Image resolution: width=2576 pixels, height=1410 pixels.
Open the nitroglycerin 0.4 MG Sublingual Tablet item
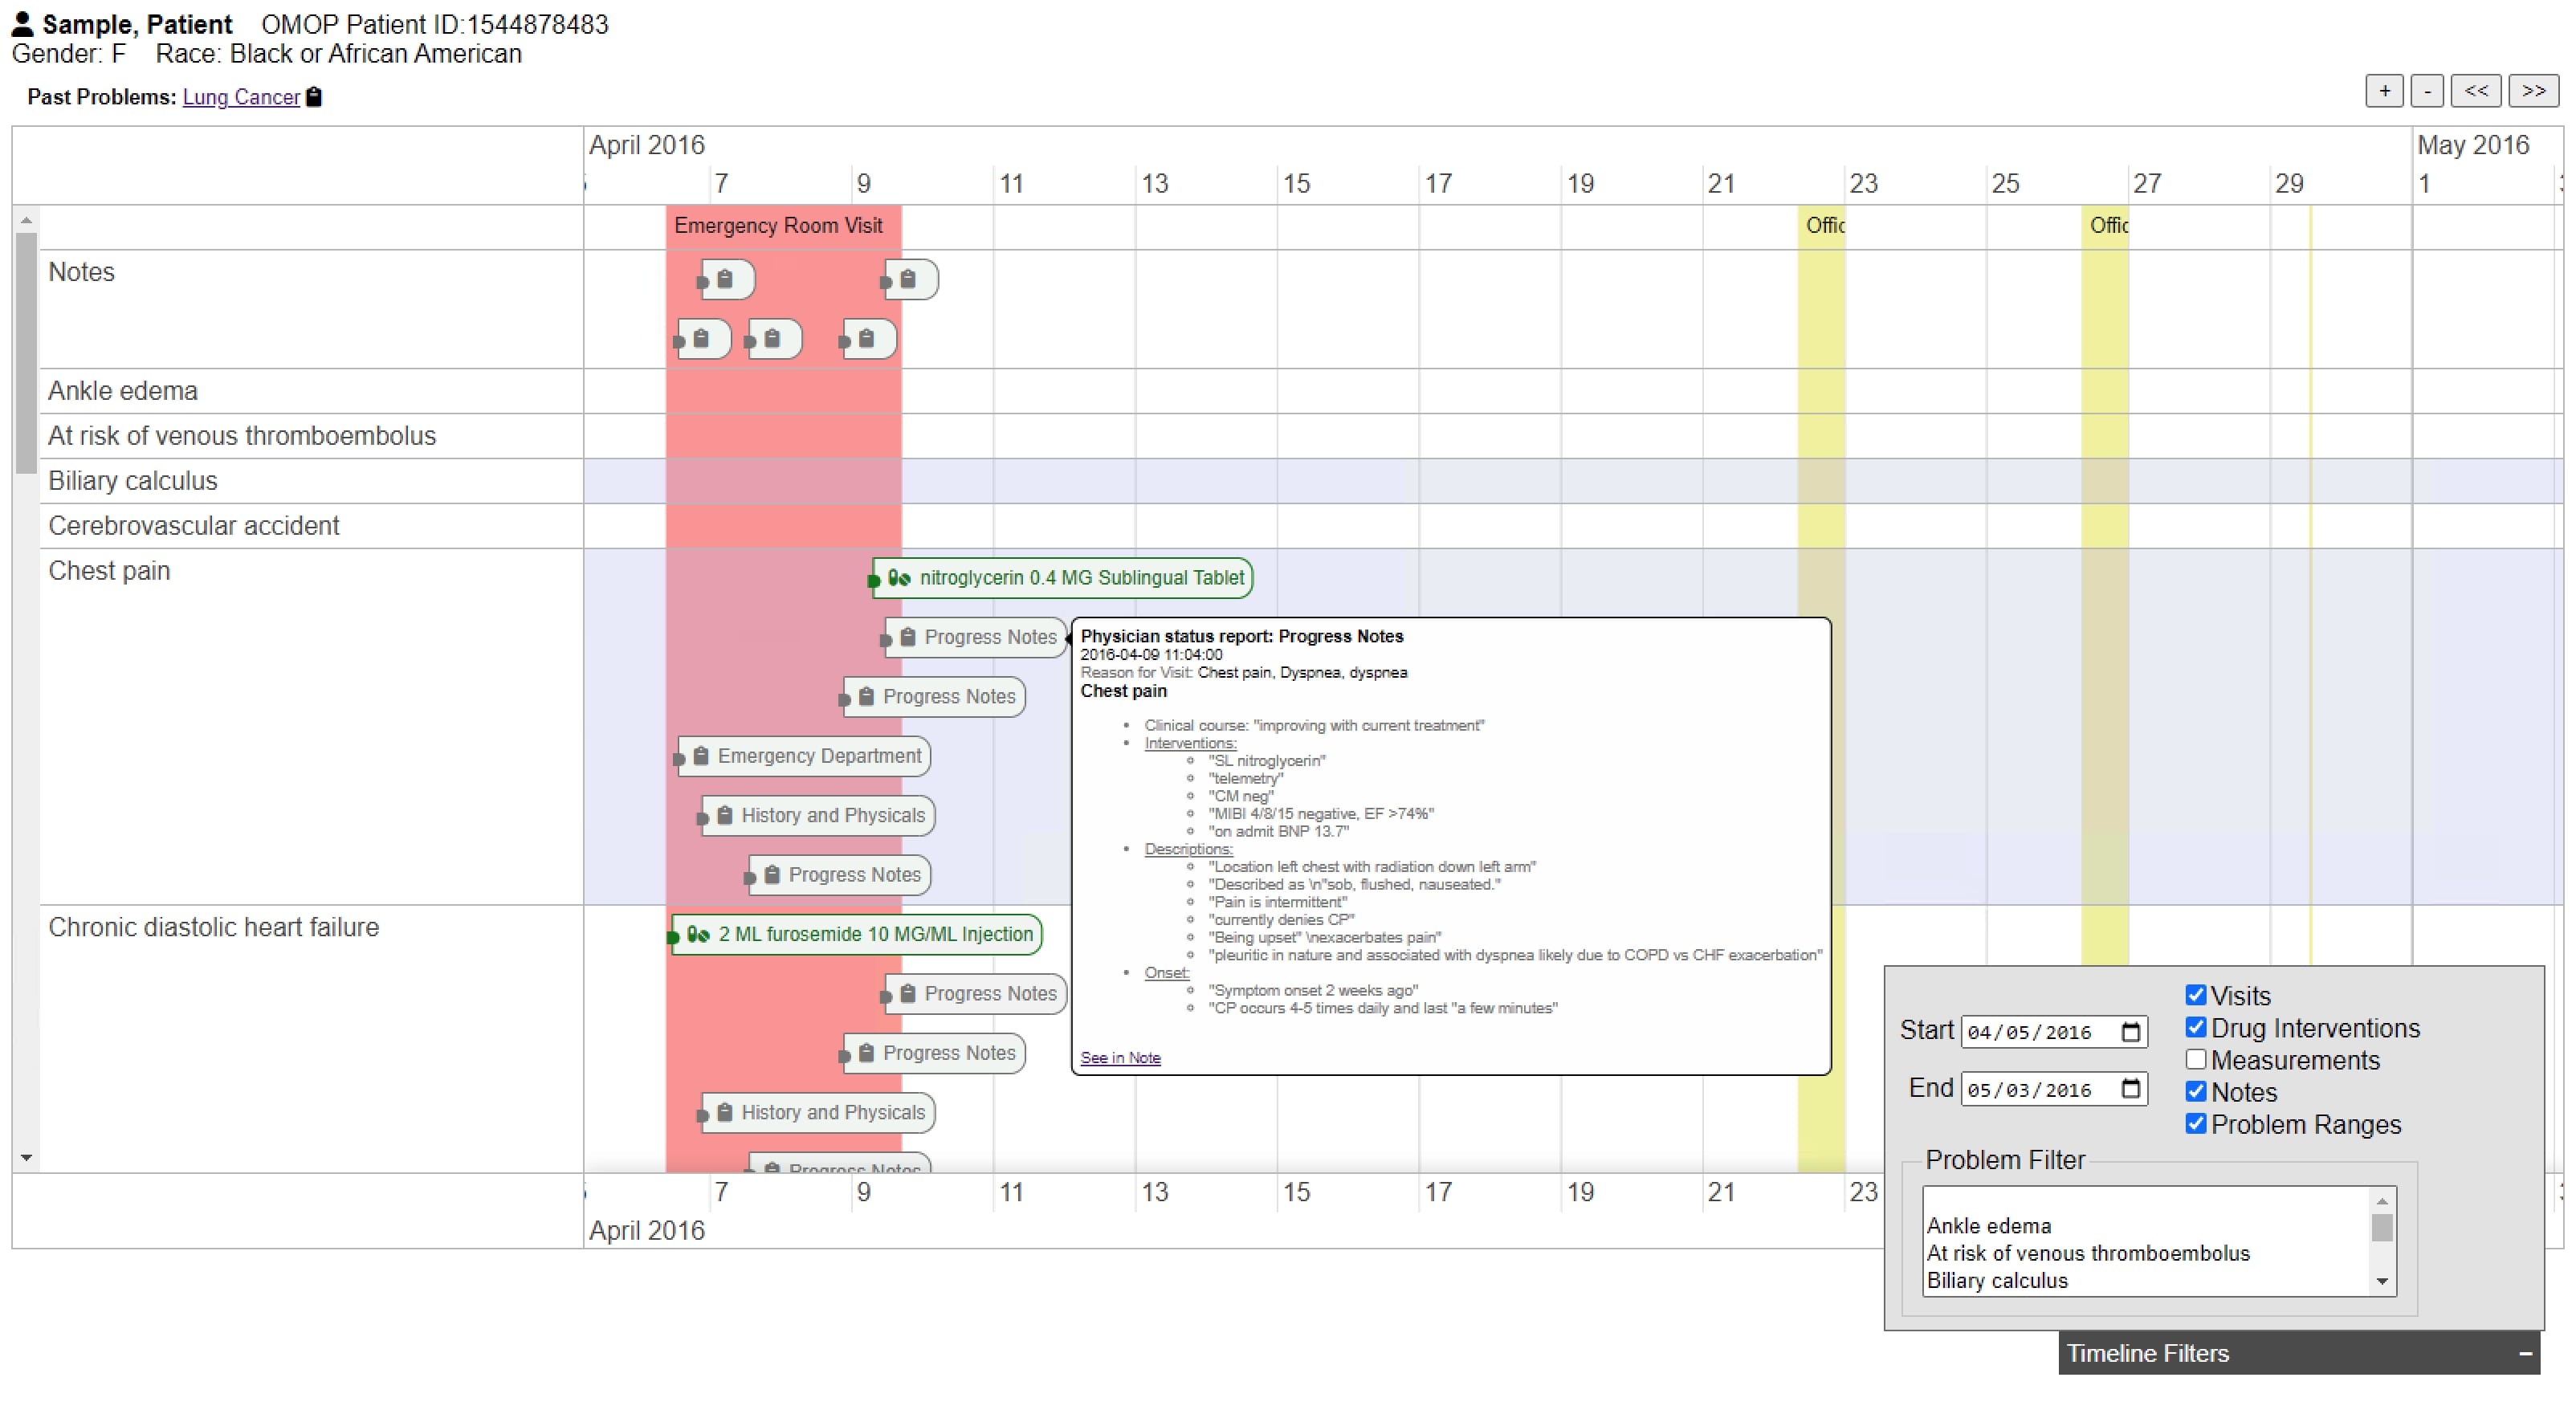(1063, 578)
